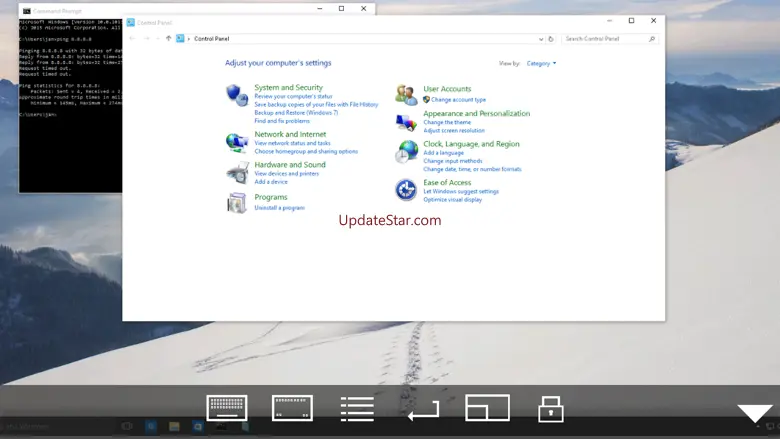Viewport: 780px width, 439px height.
Task: Click the lock icon in the bottom toolbar
Action: 551,409
